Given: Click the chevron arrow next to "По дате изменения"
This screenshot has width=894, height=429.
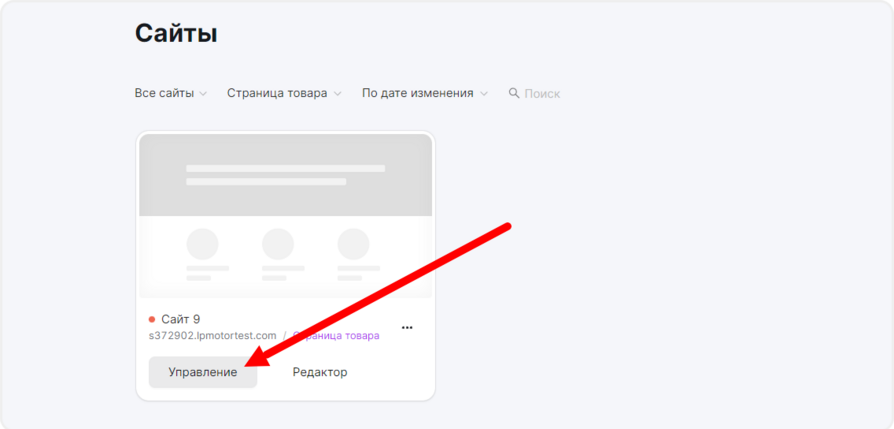Looking at the screenshot, I should 484,94.
